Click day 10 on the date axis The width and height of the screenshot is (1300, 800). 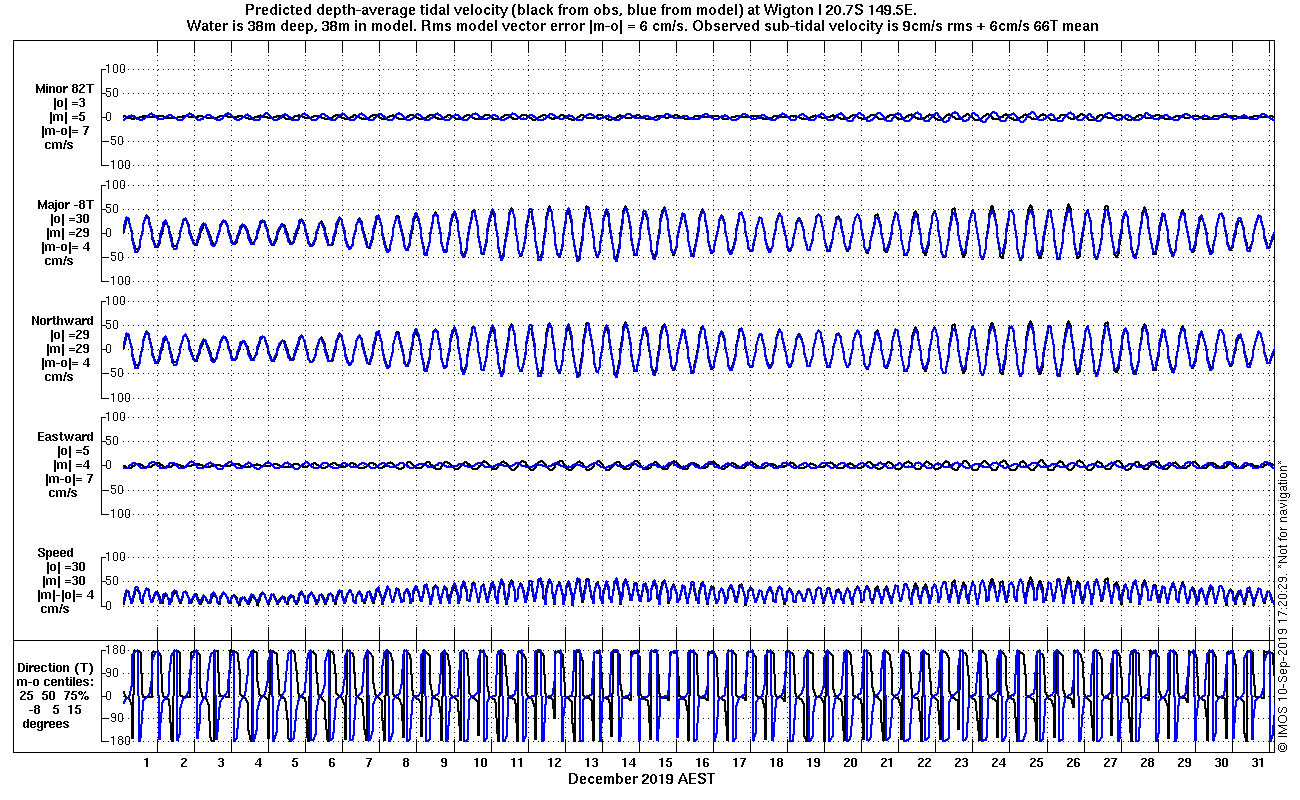pyautogui.click(x=480, y=762)
